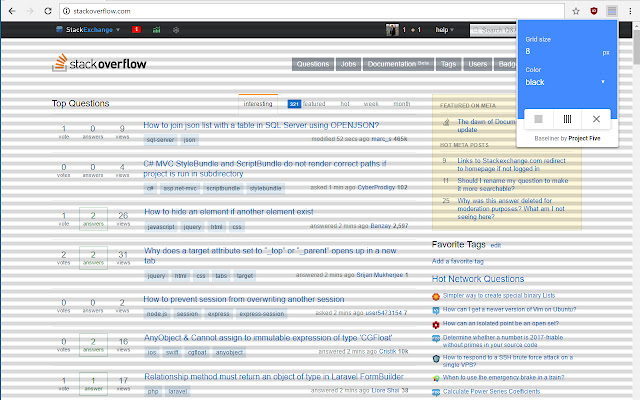Open 'How to prevent session from overwriting' question
The height and width of the screenshot is (400, 640).
(x=244, y=299)
